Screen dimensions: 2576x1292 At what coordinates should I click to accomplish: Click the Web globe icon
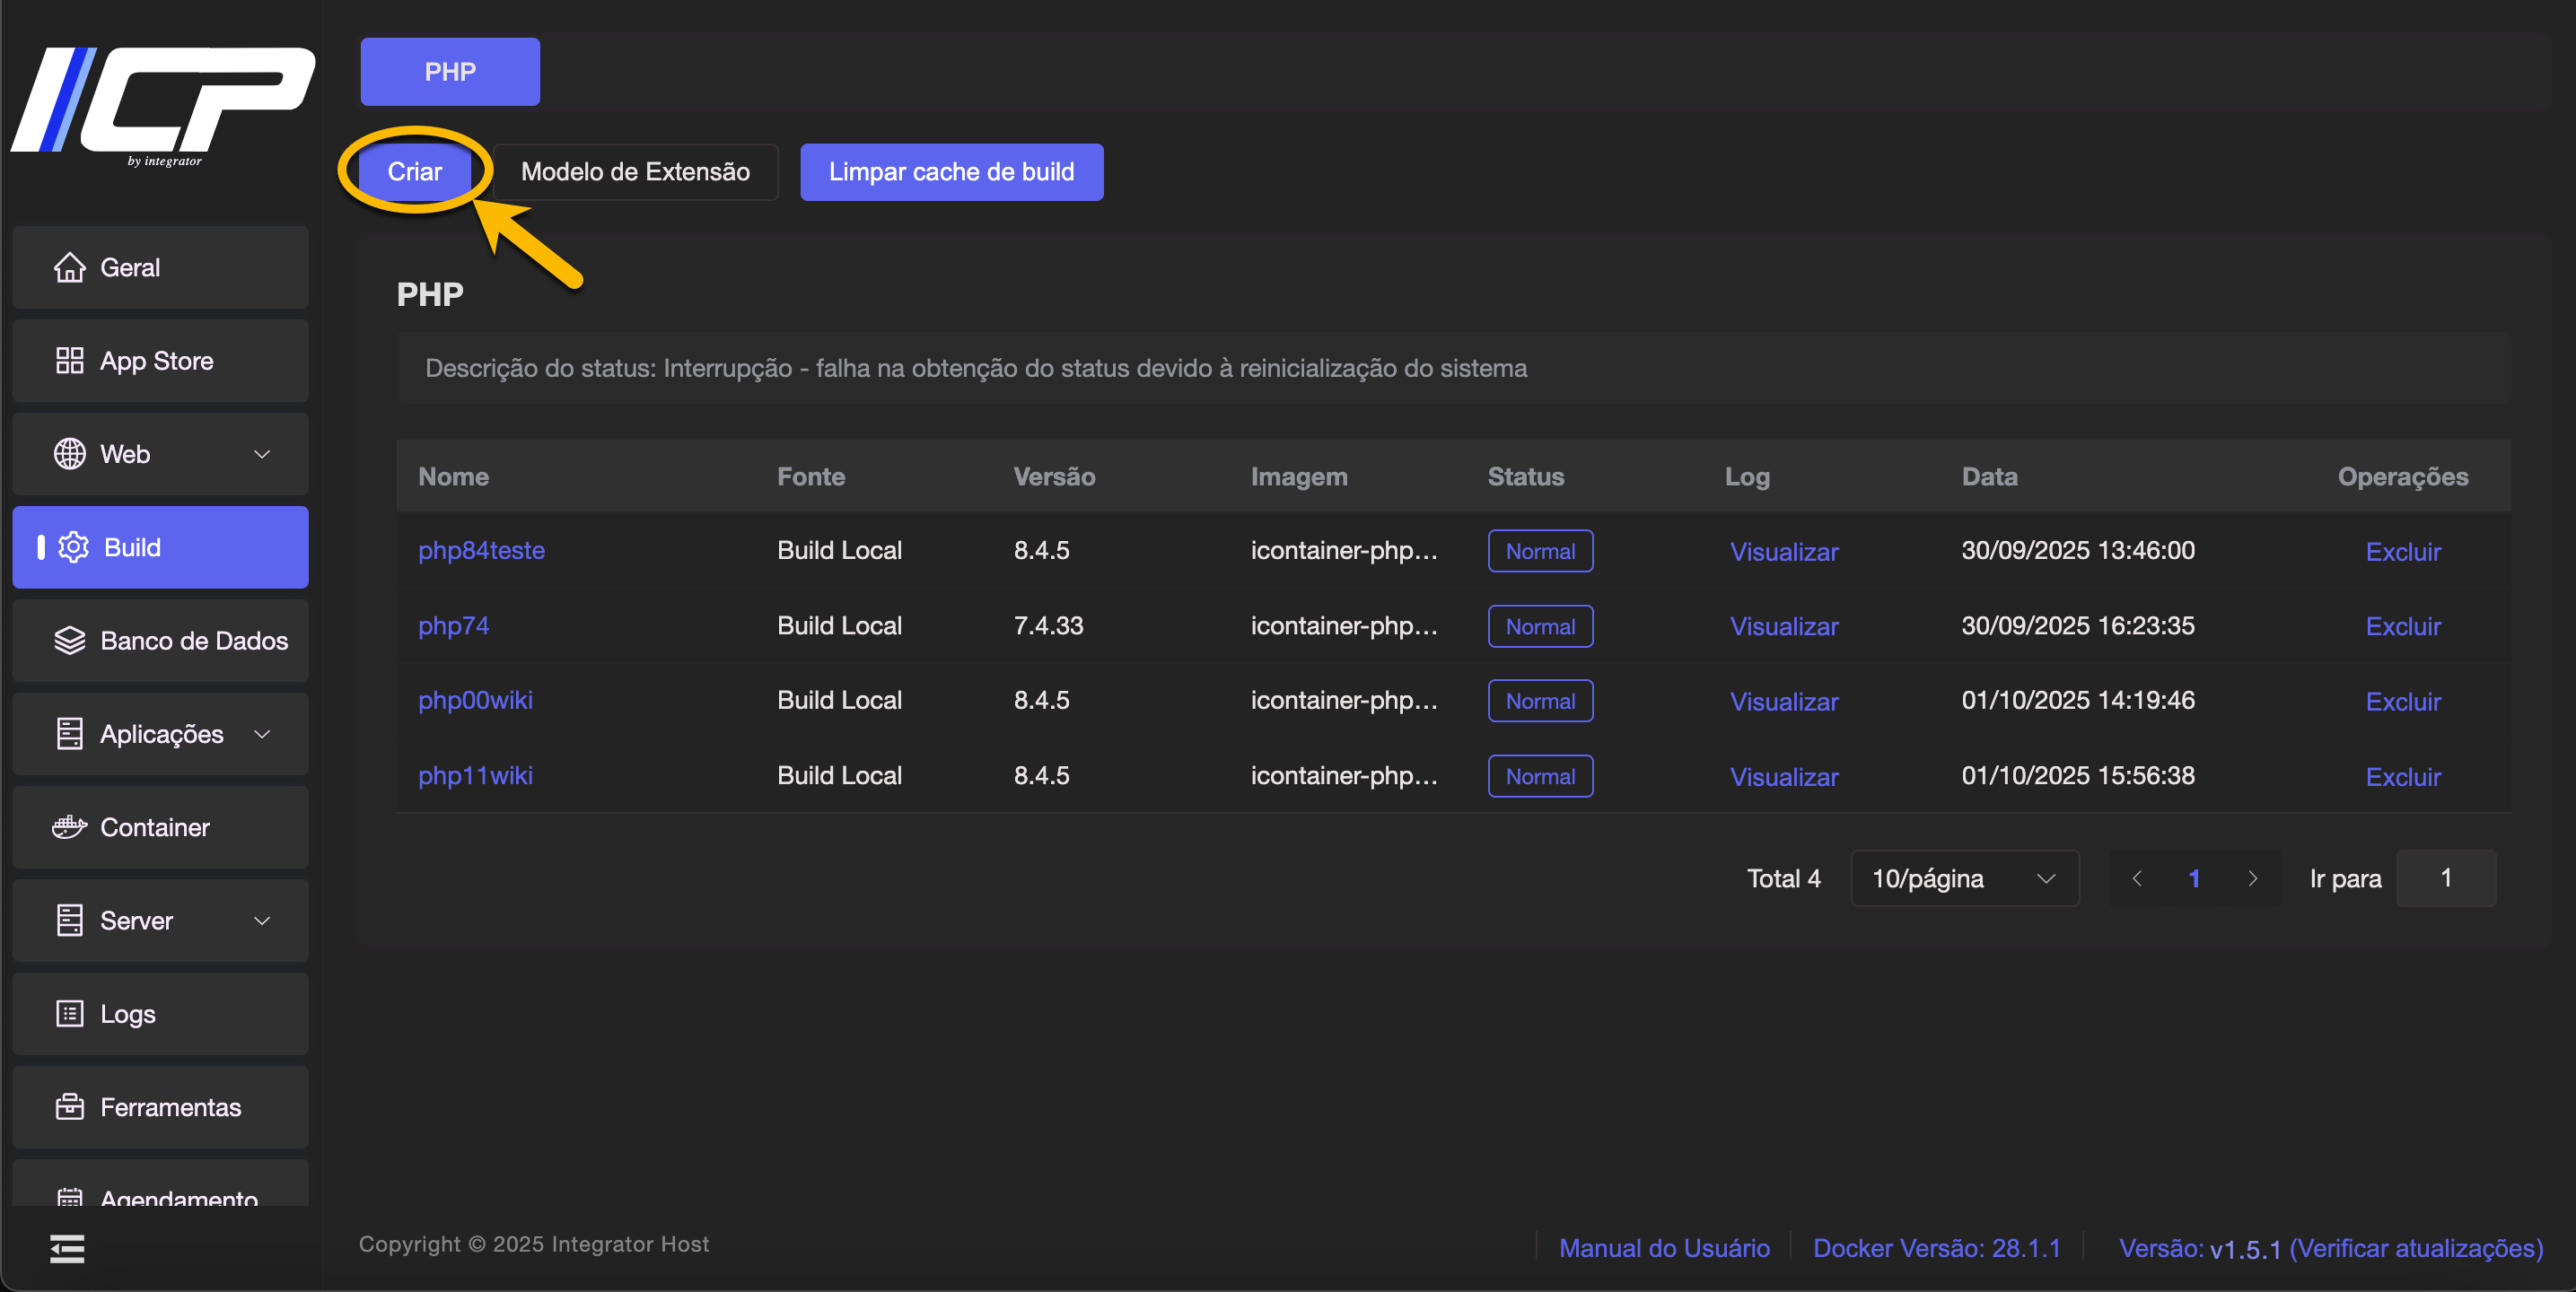point(69,454)
